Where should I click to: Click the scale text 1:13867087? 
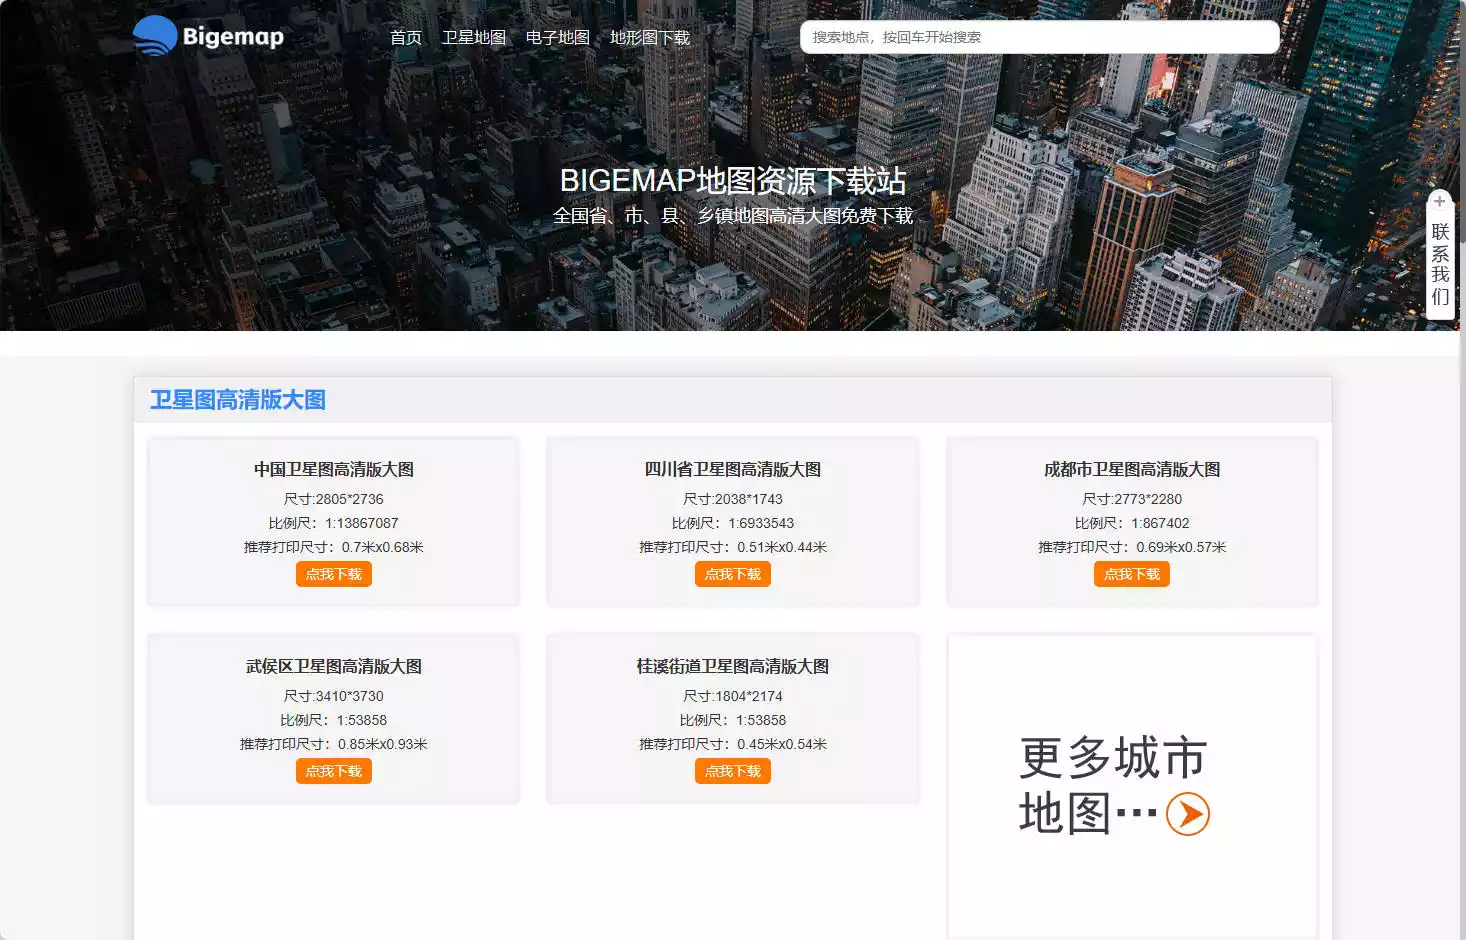[362, 523]
